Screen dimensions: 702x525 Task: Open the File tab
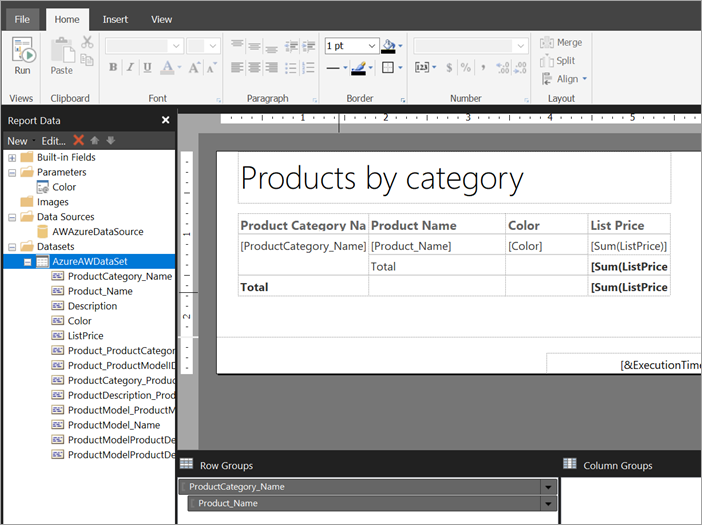click(x=22, y=20)
